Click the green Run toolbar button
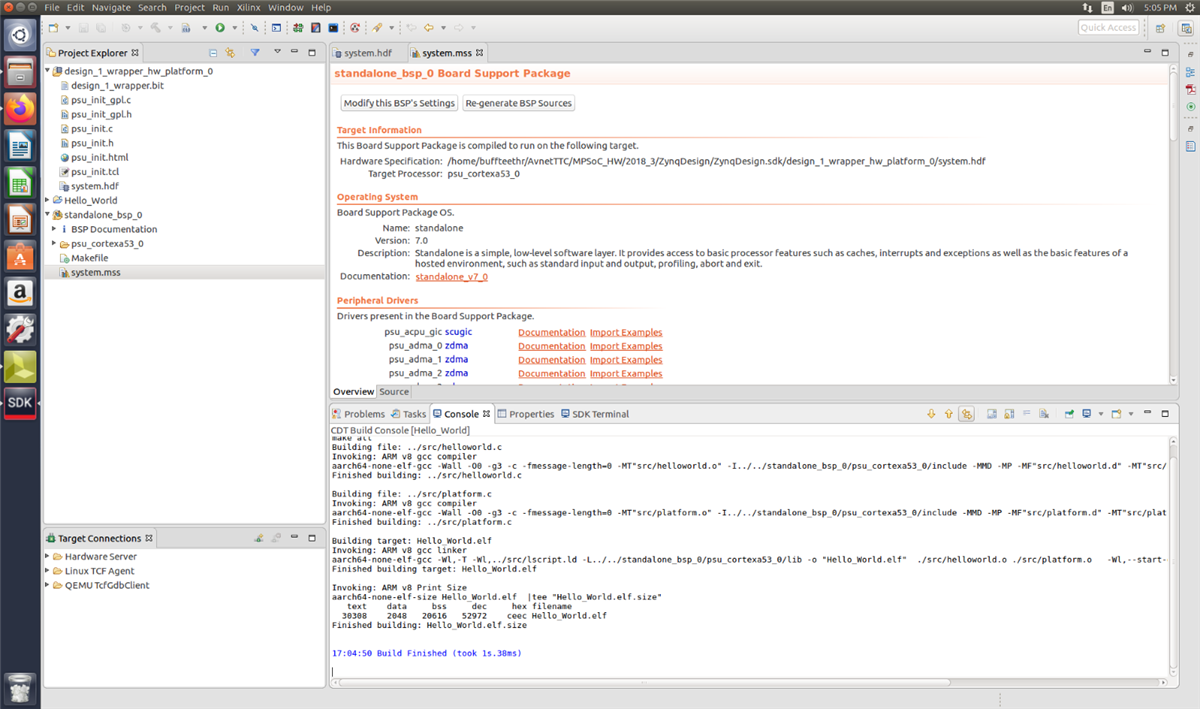1200x709 pixels. tap(219, 28)
